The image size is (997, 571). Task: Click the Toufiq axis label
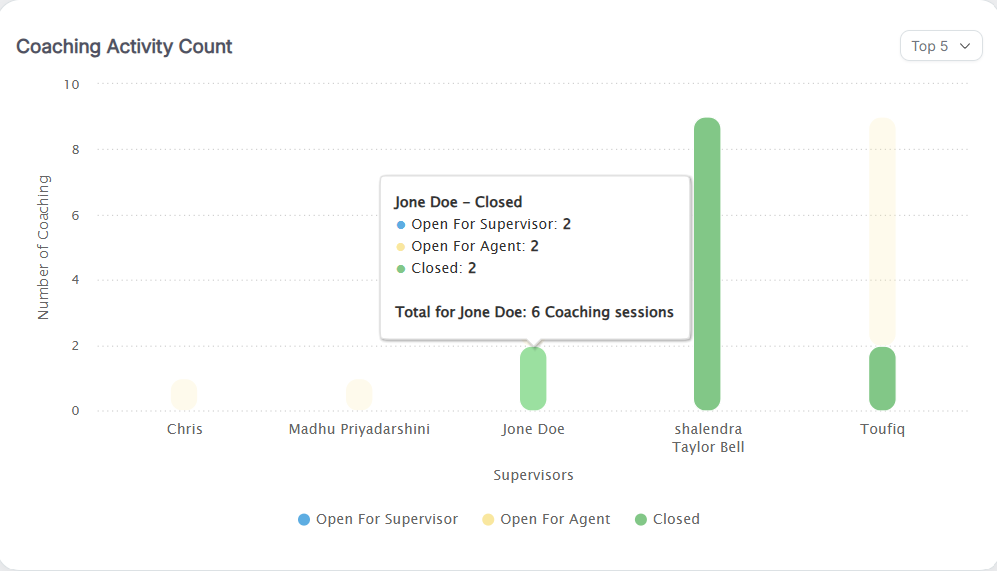tap(882, 429)
